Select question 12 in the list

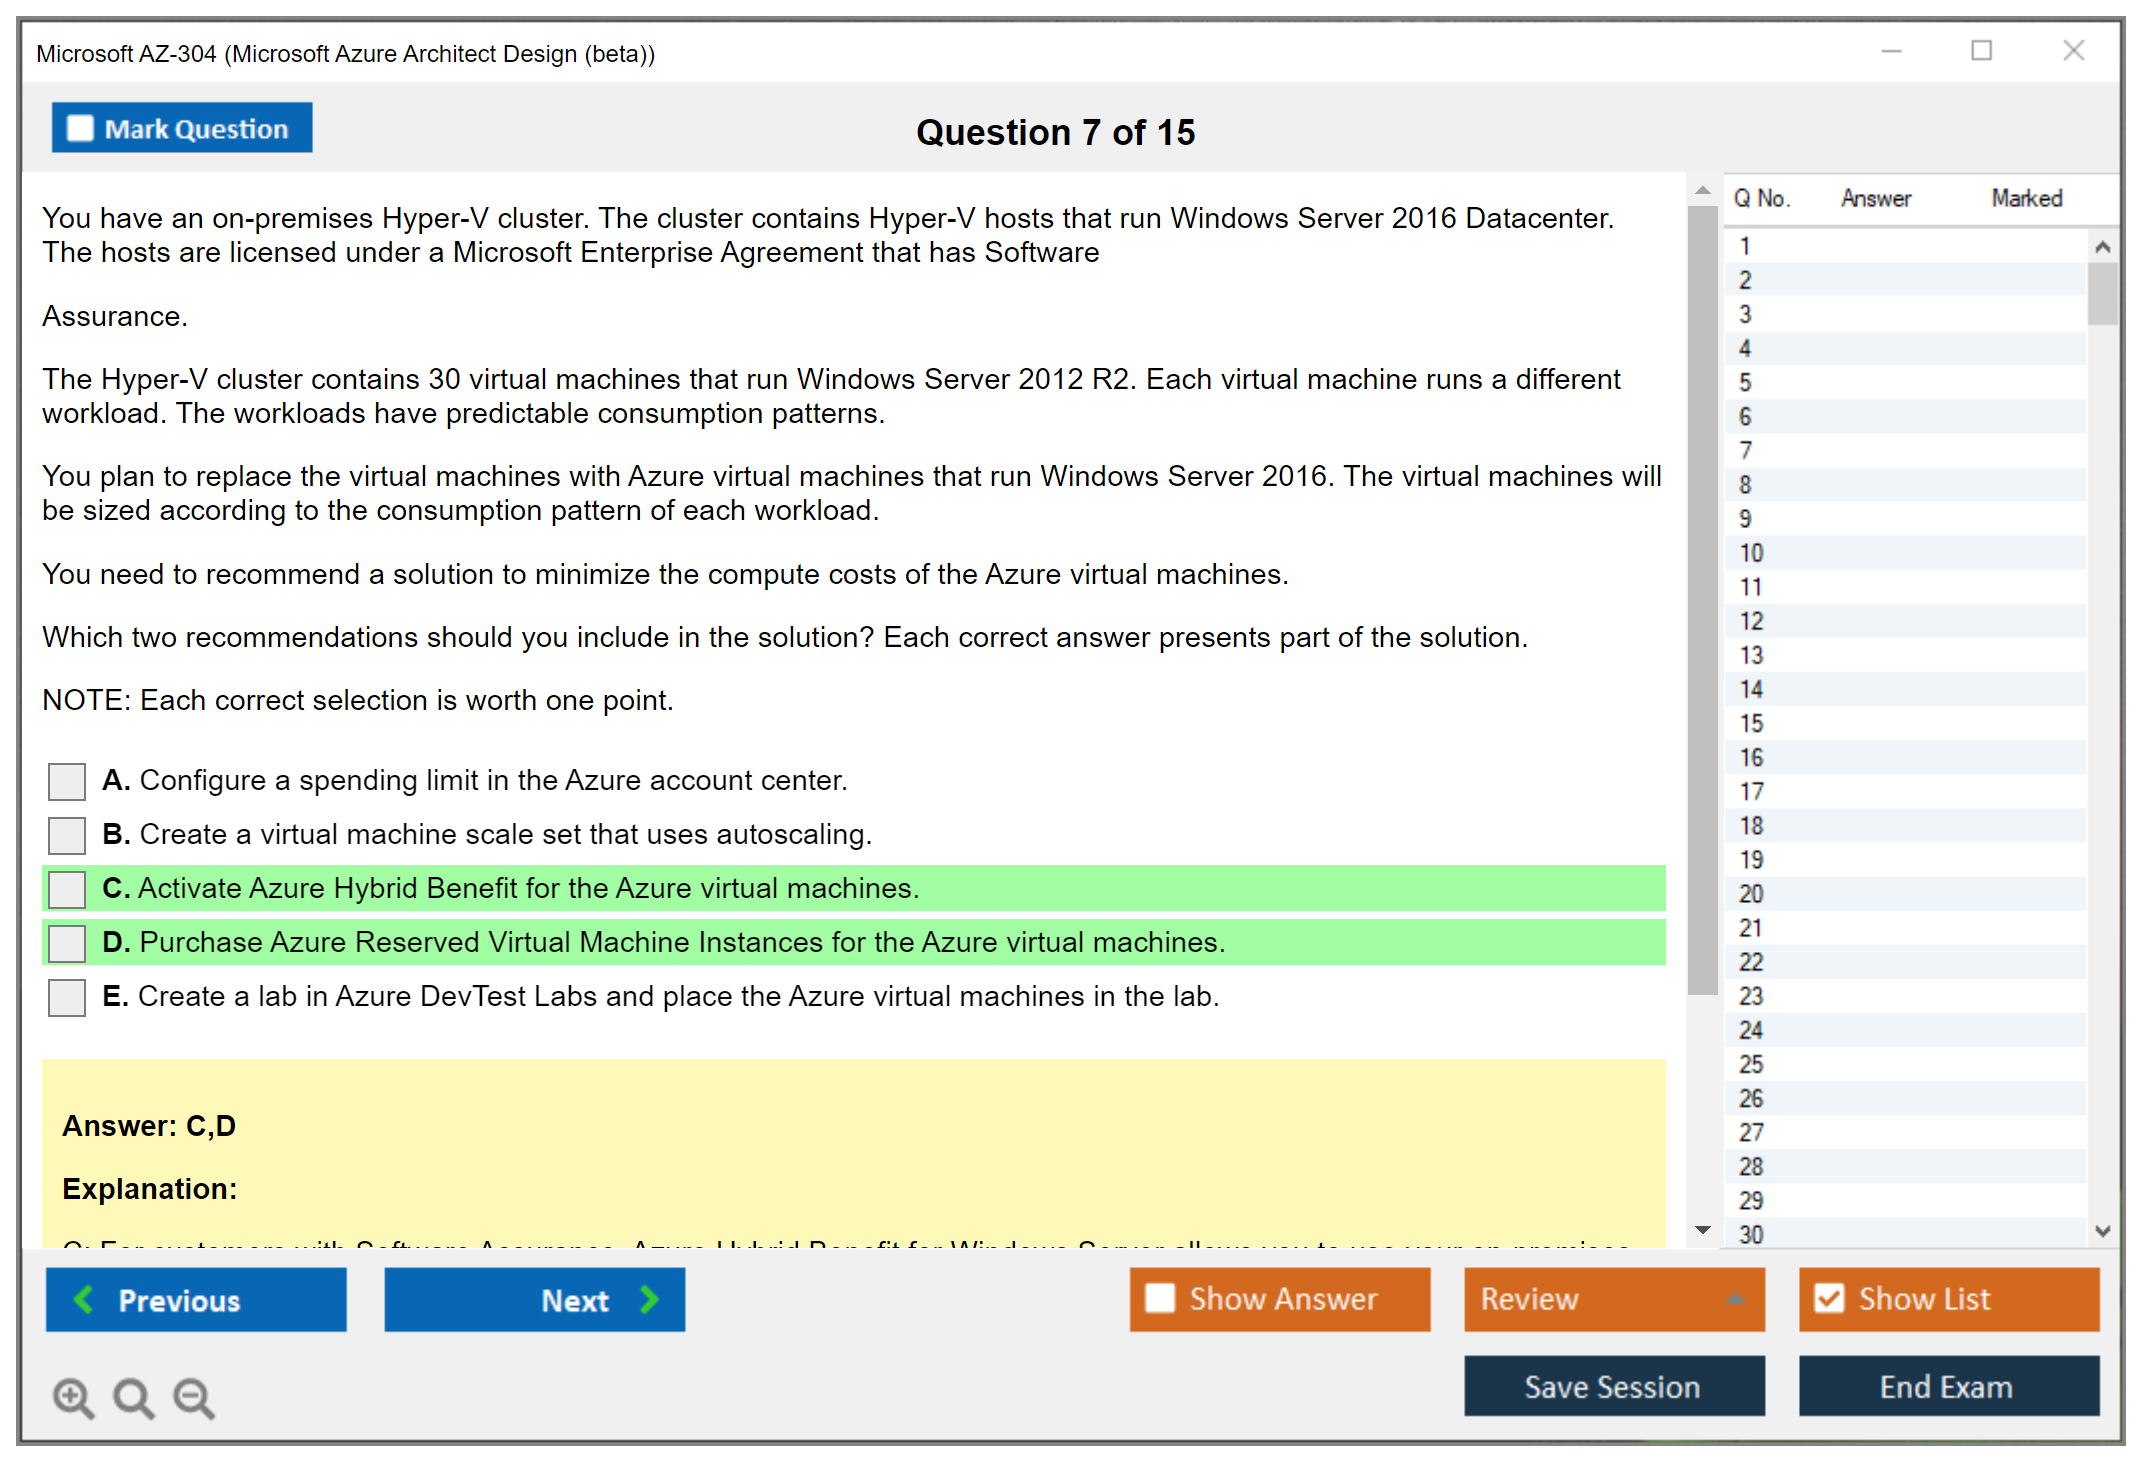[1751, 621]
